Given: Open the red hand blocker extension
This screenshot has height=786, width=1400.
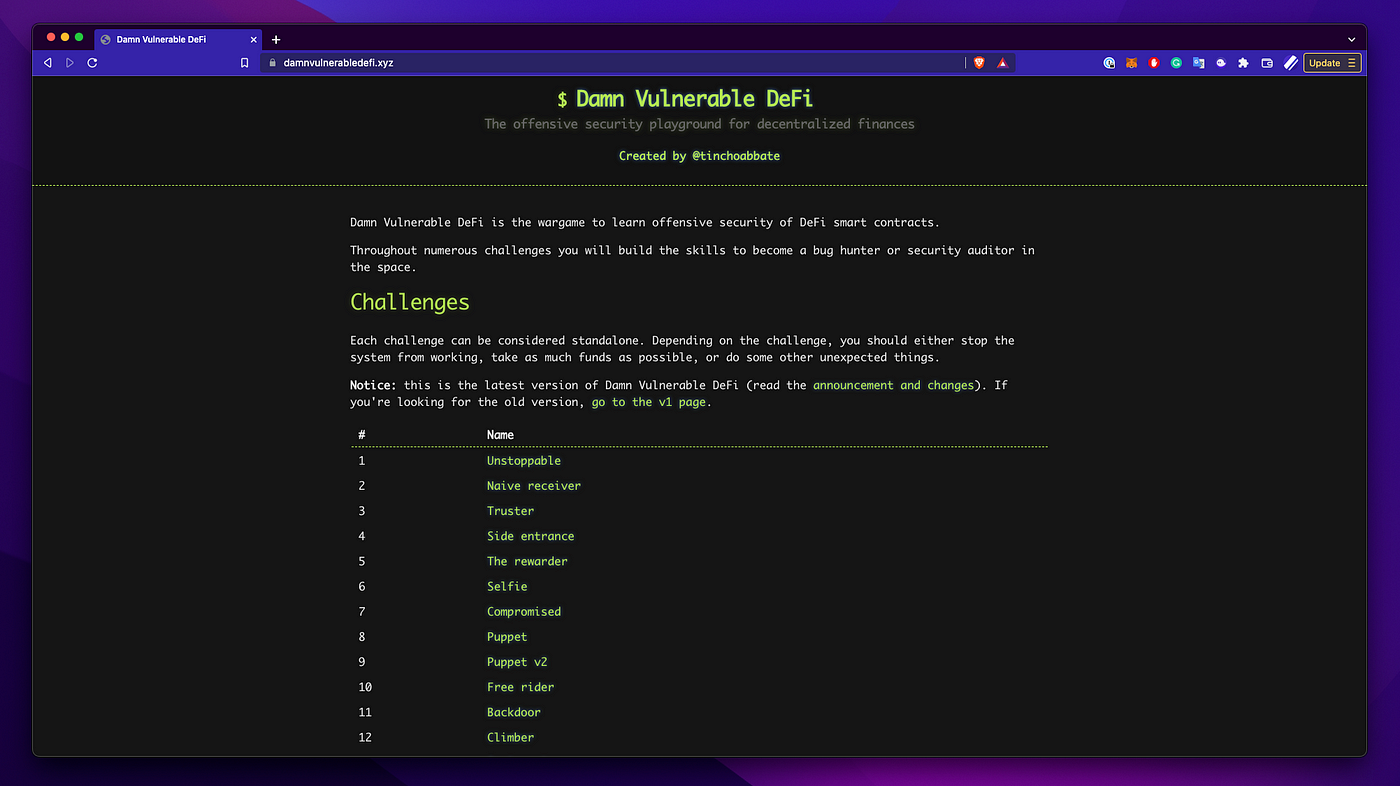Looking at the screenshot, I should tap(1154, 63).
